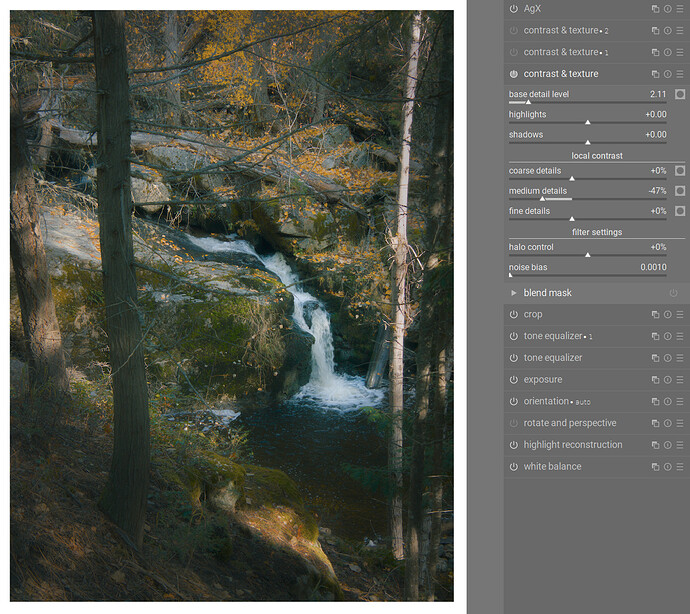The image size is (690, 614).
Task: Expand the crop module header
Action: tap(533, 314)
